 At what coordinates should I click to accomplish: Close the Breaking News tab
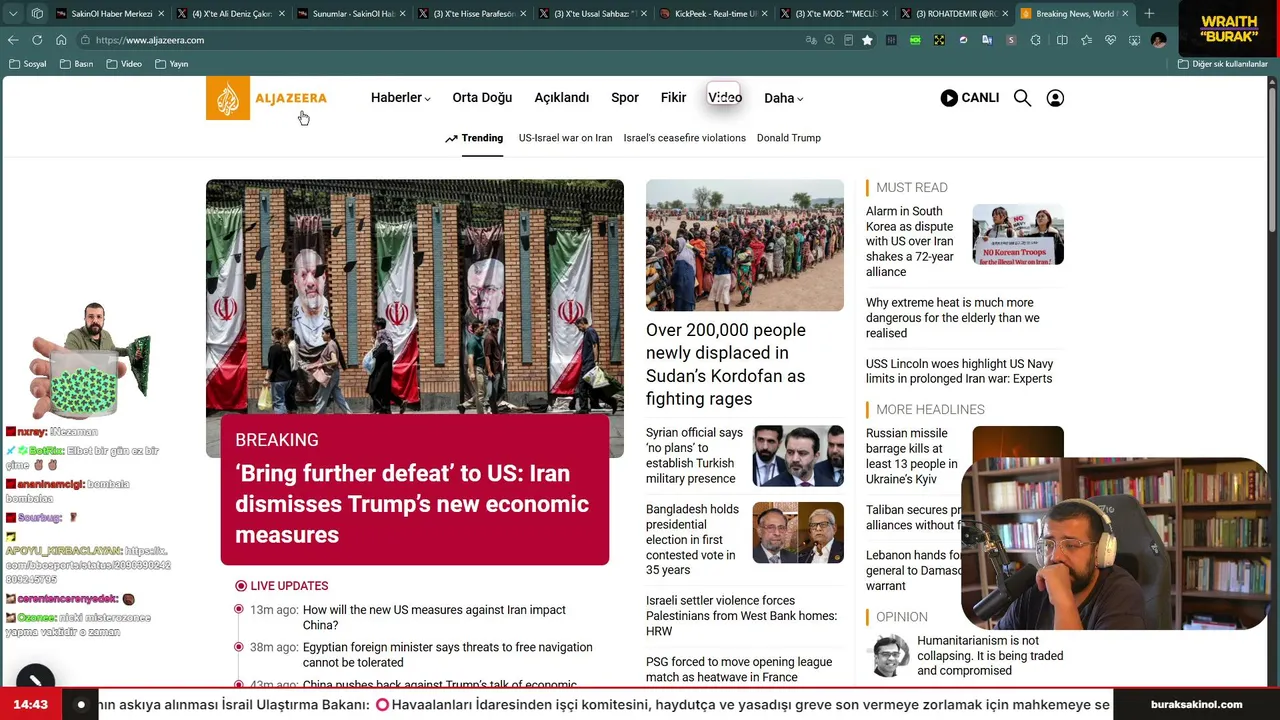(1125, 14)
